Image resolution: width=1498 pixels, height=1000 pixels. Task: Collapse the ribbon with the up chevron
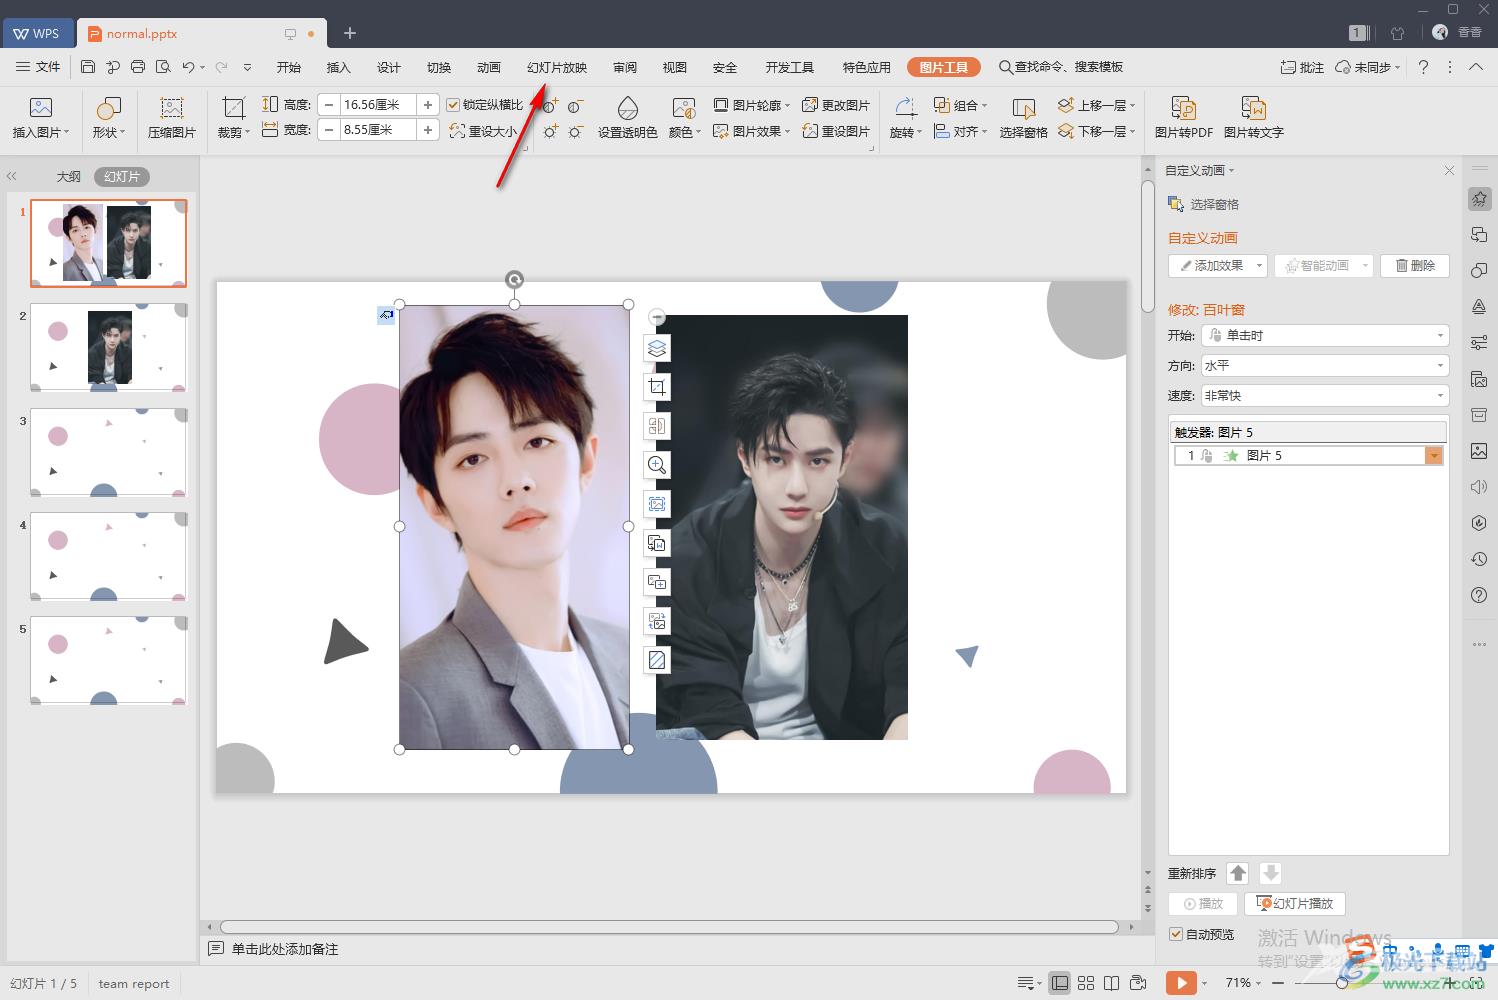[x=1476, y=67]
